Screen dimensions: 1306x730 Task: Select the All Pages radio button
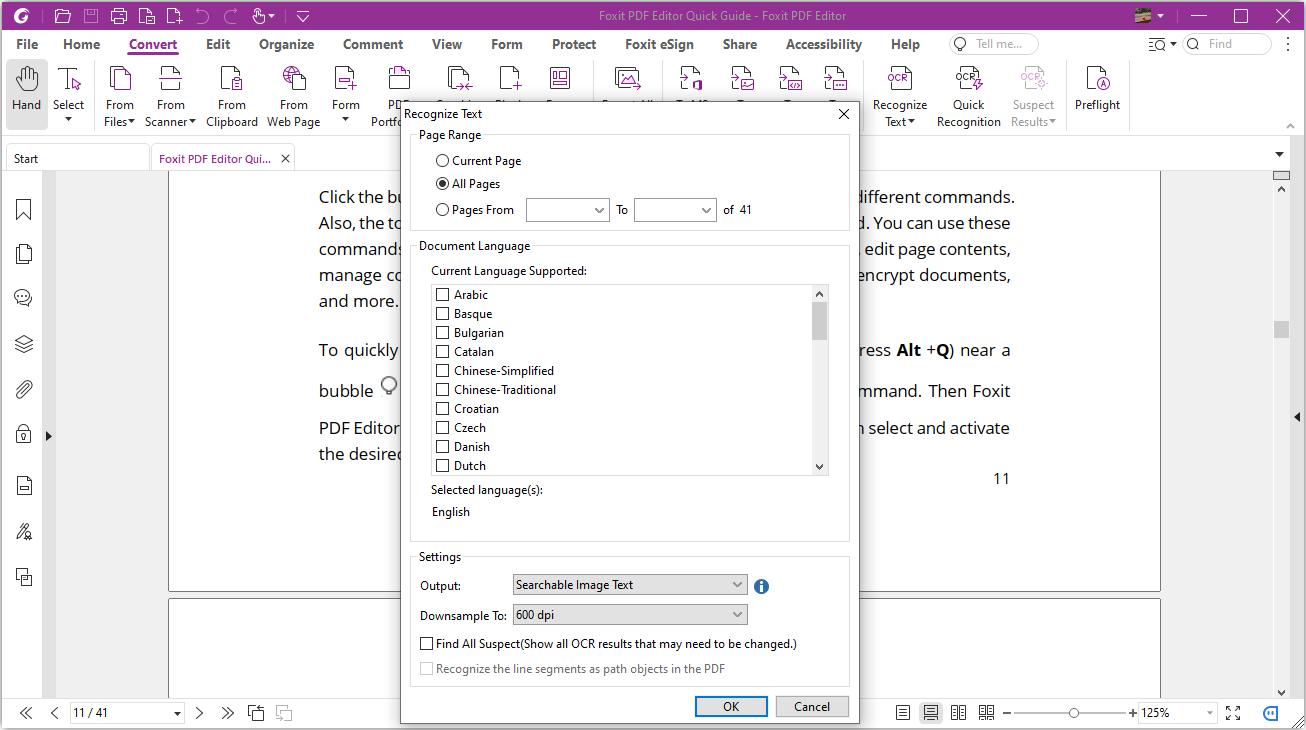pyautogui.click(x=441, y=183)
